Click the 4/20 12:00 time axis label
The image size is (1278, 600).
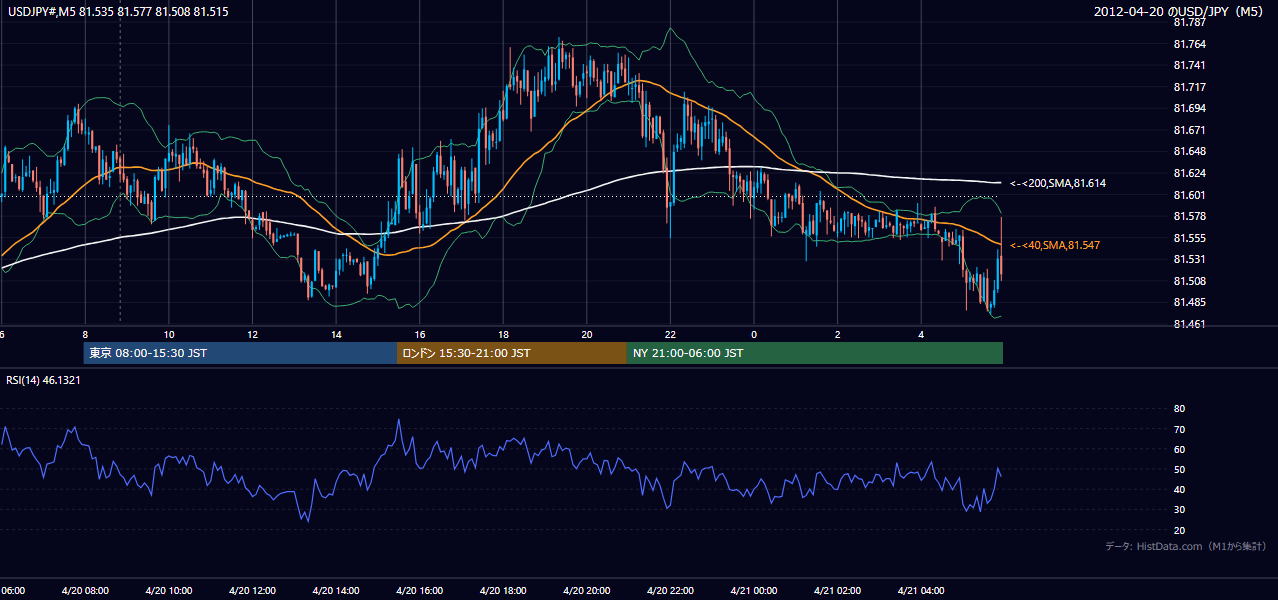tap(252, 591)
